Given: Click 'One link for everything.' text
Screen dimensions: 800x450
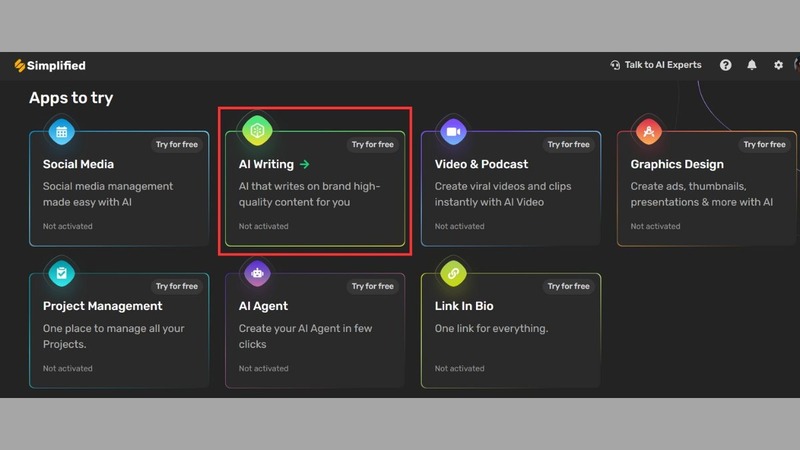Looking at the screenshot, I should point(491,329).
